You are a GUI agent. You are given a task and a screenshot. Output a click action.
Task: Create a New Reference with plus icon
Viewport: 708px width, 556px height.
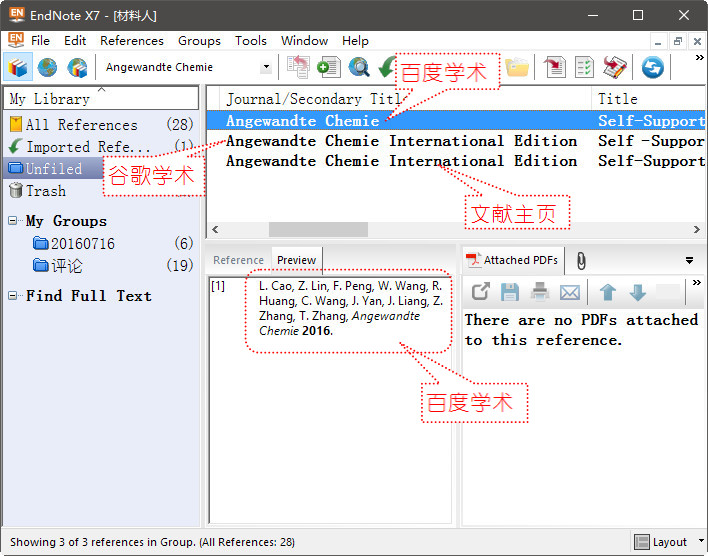[329, 67]
